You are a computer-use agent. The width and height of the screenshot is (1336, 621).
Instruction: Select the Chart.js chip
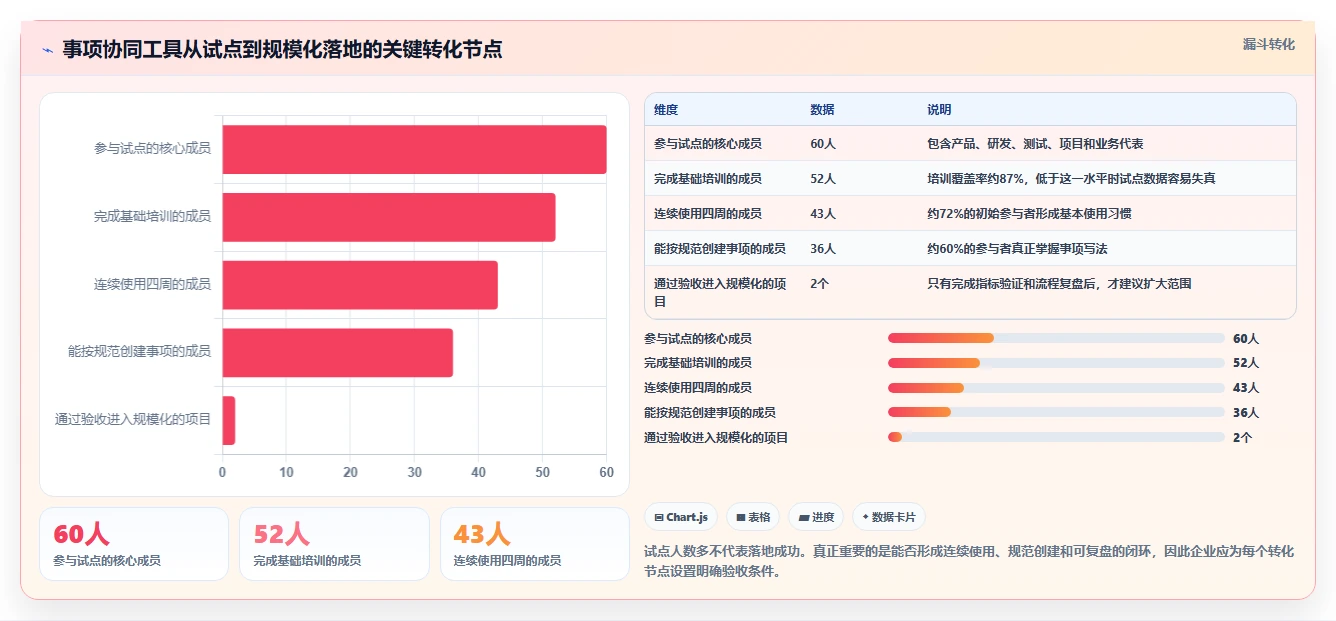pos(681,517)
